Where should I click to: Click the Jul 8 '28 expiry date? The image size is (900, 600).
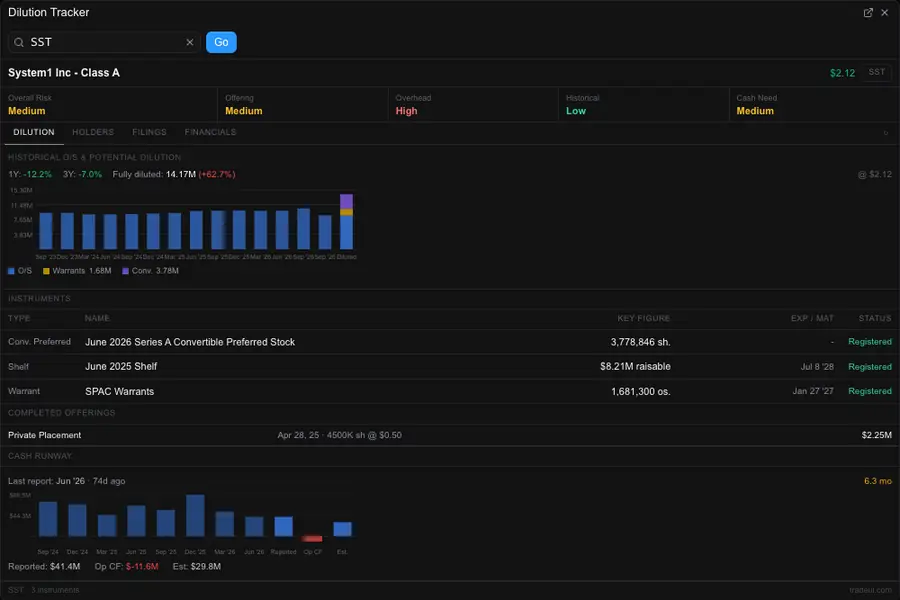tap(817, 367)
